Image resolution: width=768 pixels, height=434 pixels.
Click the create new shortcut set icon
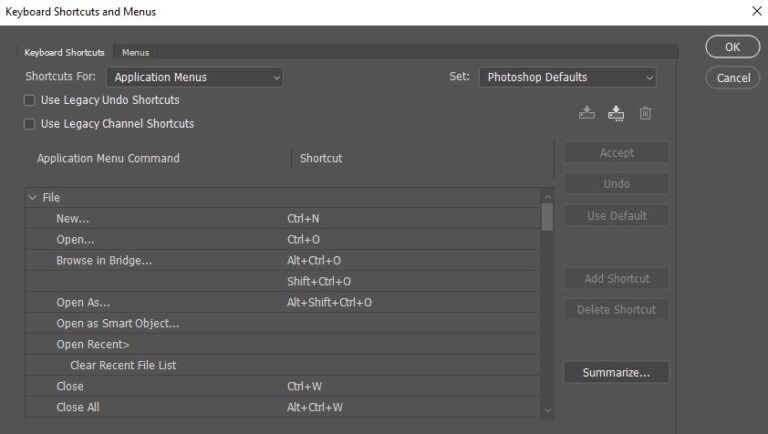(x=616, y=113)
